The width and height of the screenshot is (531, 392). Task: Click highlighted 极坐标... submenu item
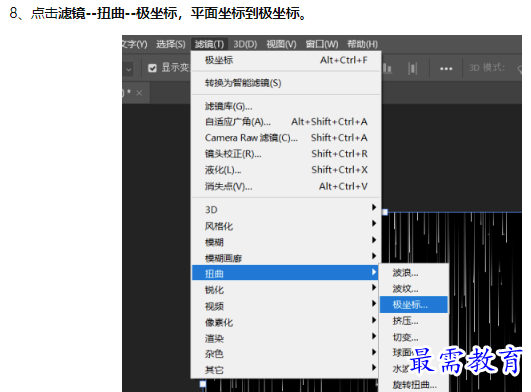pyautogui.click(x=414, y=305)
